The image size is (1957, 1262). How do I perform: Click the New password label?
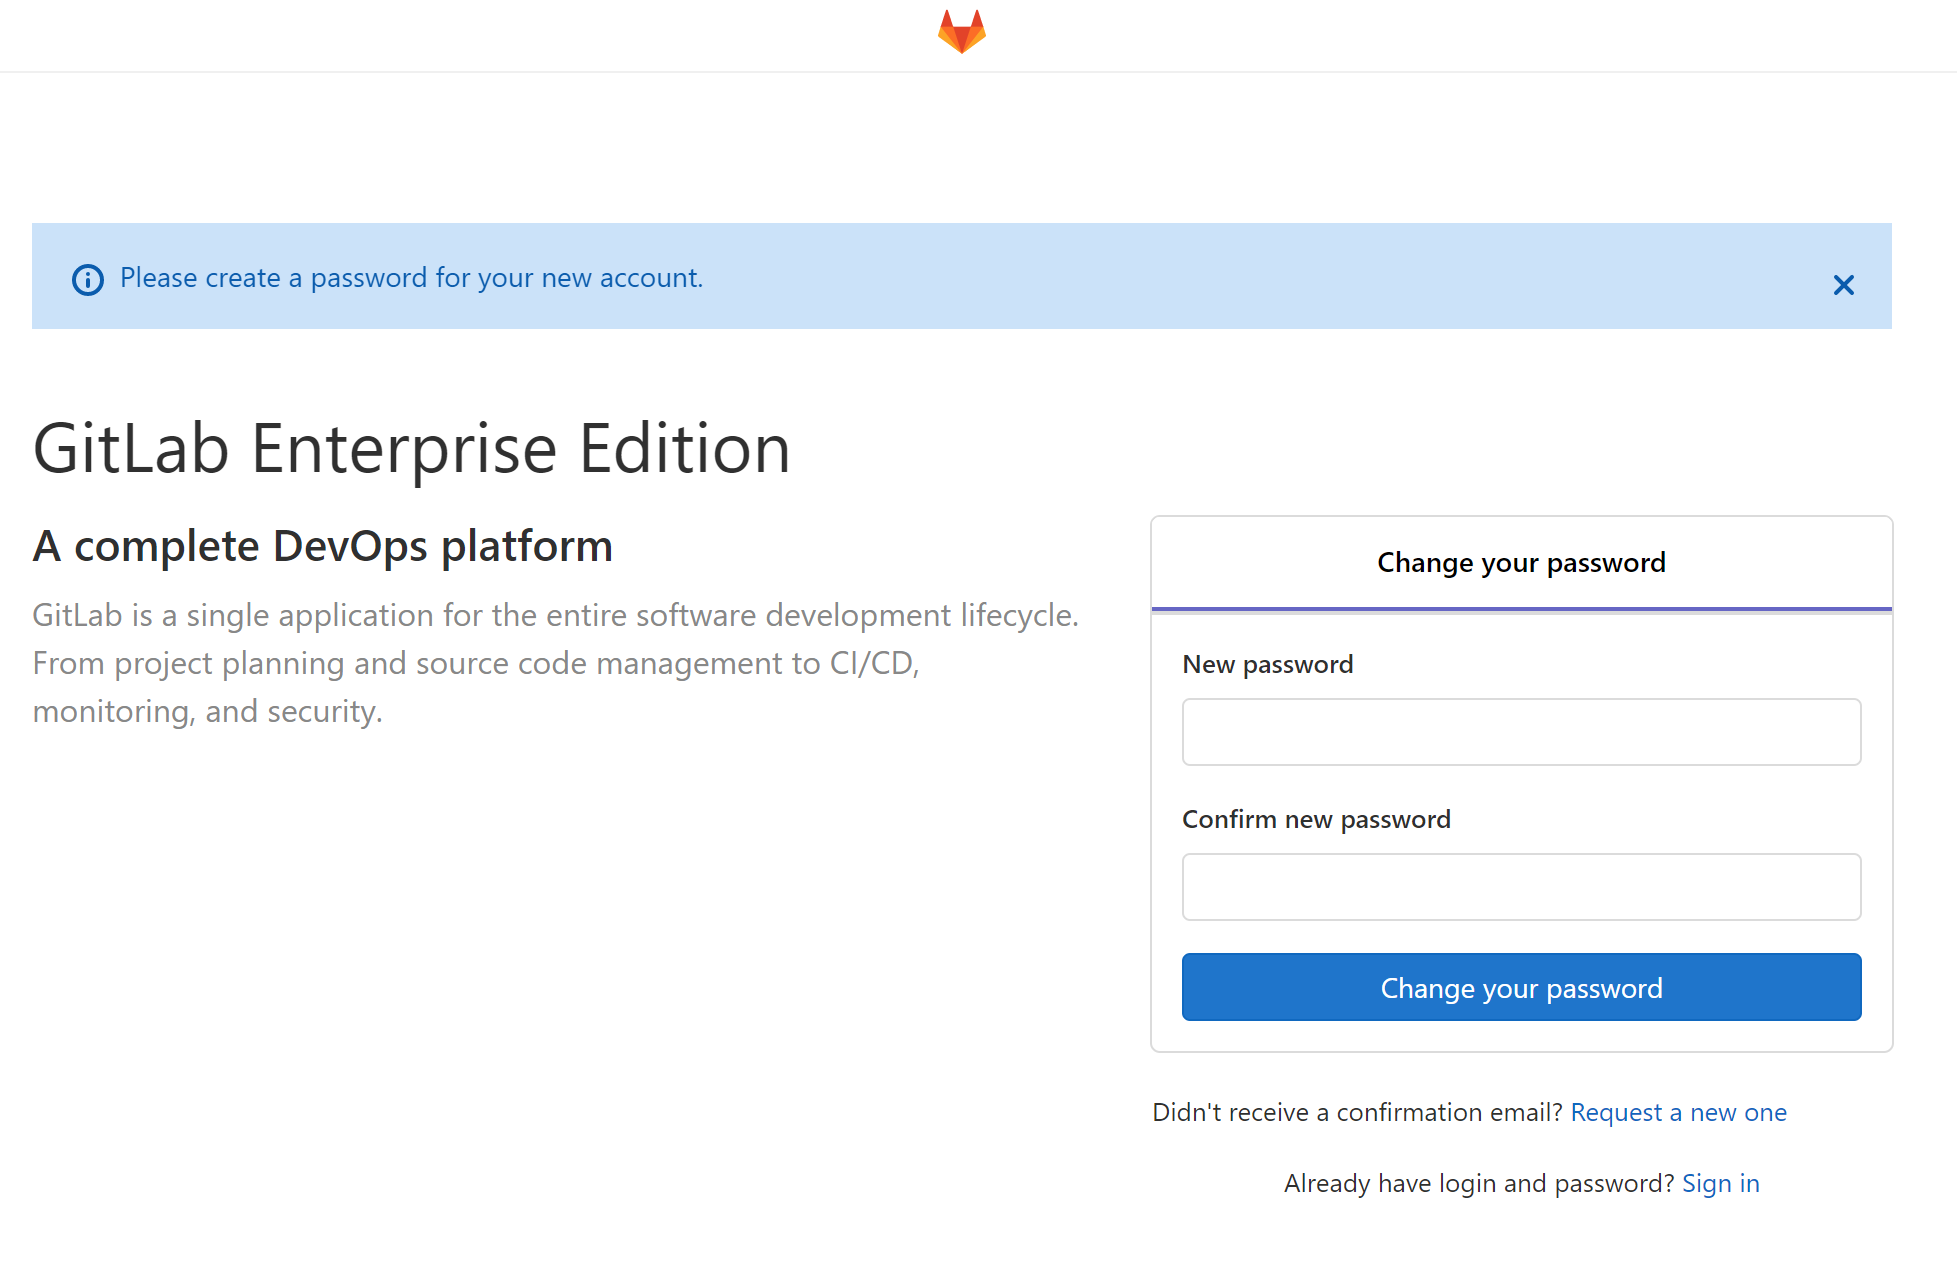point(1267,664)
